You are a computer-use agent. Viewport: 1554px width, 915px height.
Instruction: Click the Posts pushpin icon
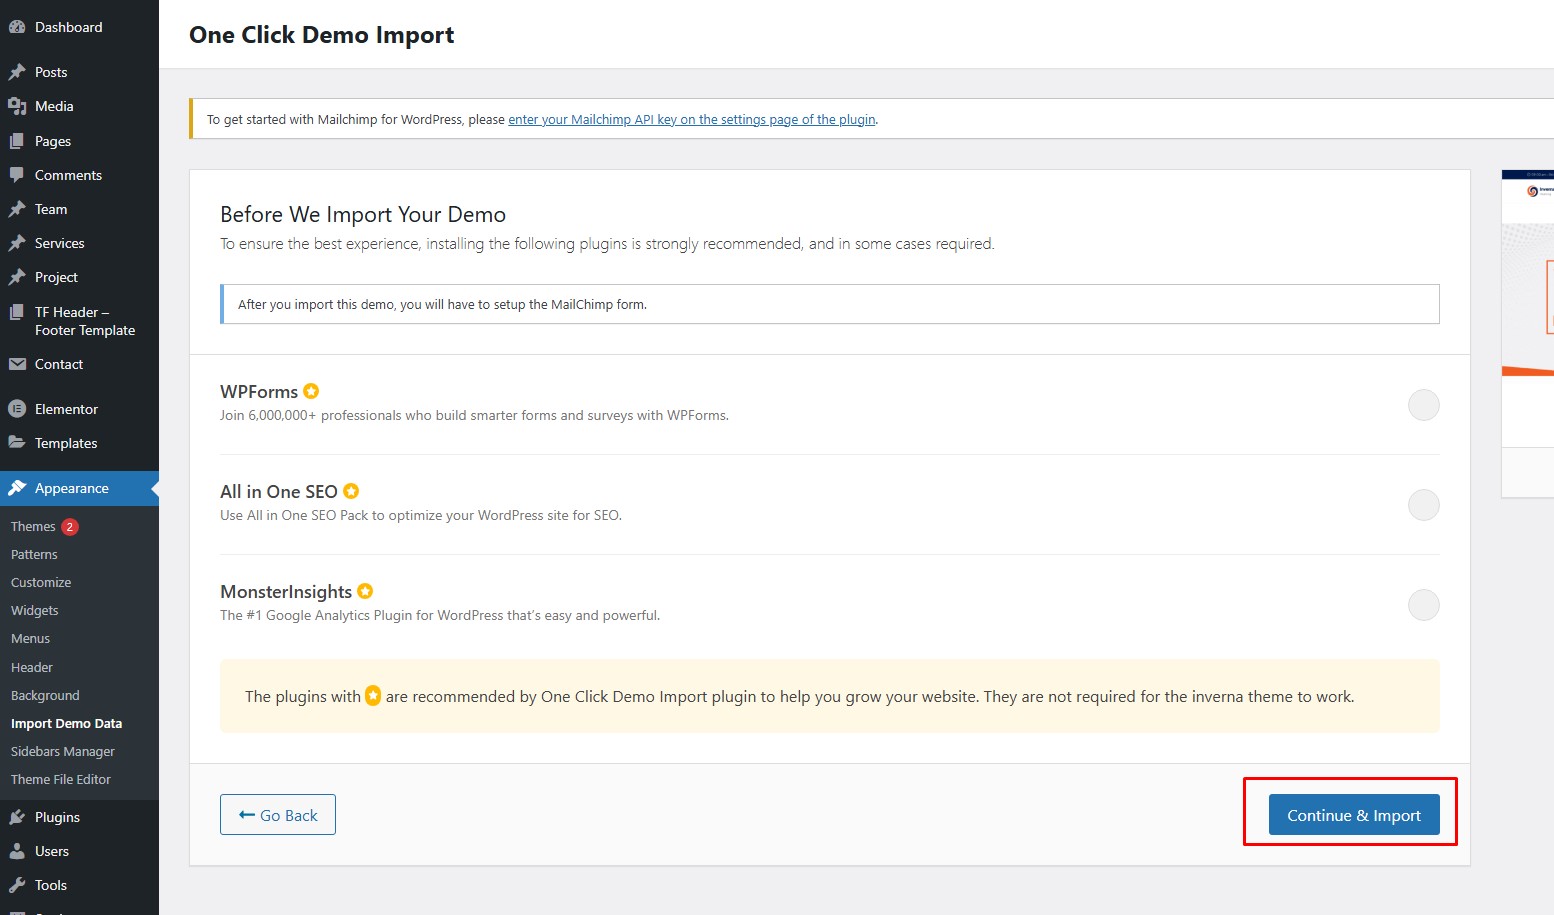(x=17, y=72)
